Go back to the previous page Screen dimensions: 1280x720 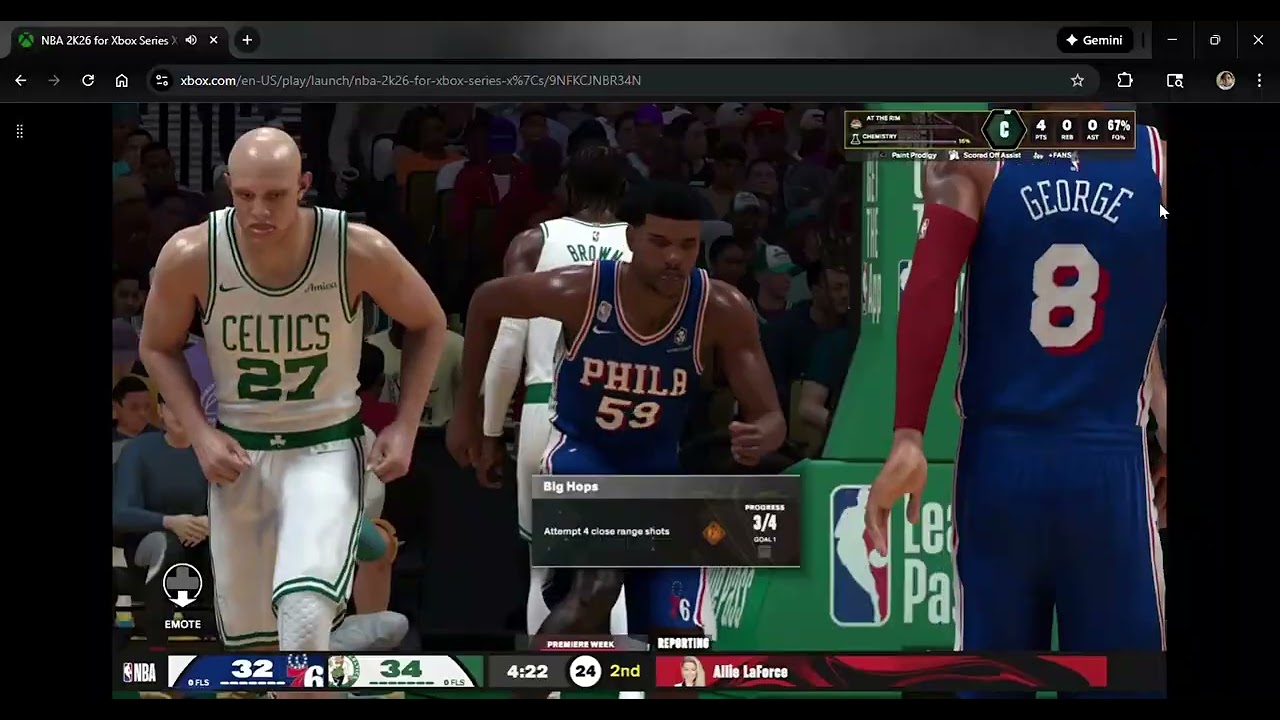pyautogui.click(x=21, y=80)
